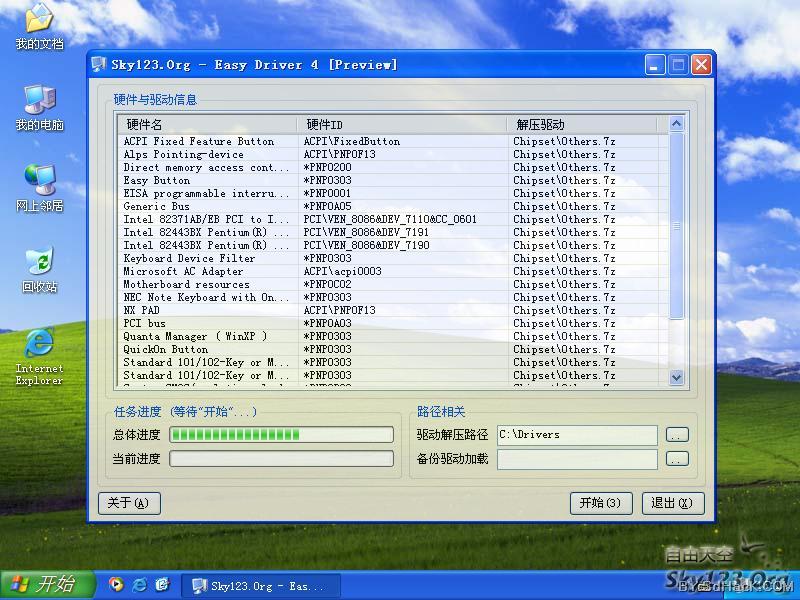Click hardware ID *PNP0C02
Image resolution: width=800 pixels, height=600 pixels.
click(x=328, y=285)
